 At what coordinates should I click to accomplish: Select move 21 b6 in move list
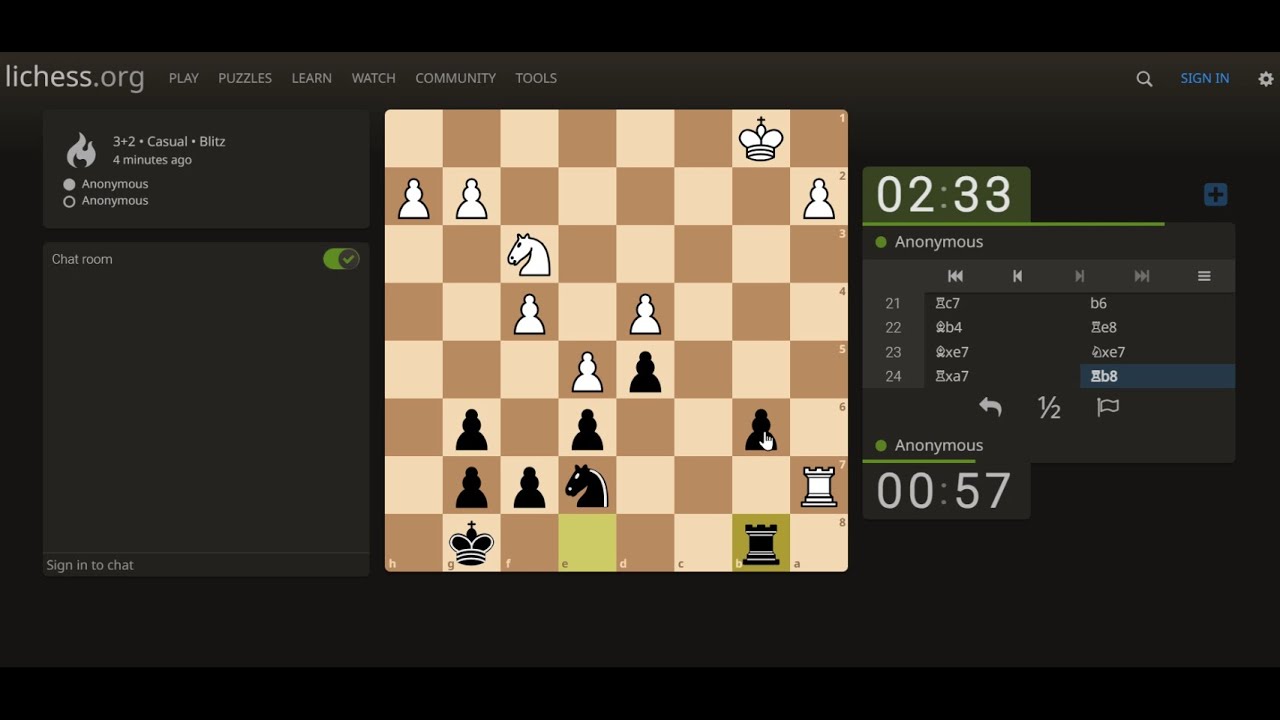(1158, 303)
